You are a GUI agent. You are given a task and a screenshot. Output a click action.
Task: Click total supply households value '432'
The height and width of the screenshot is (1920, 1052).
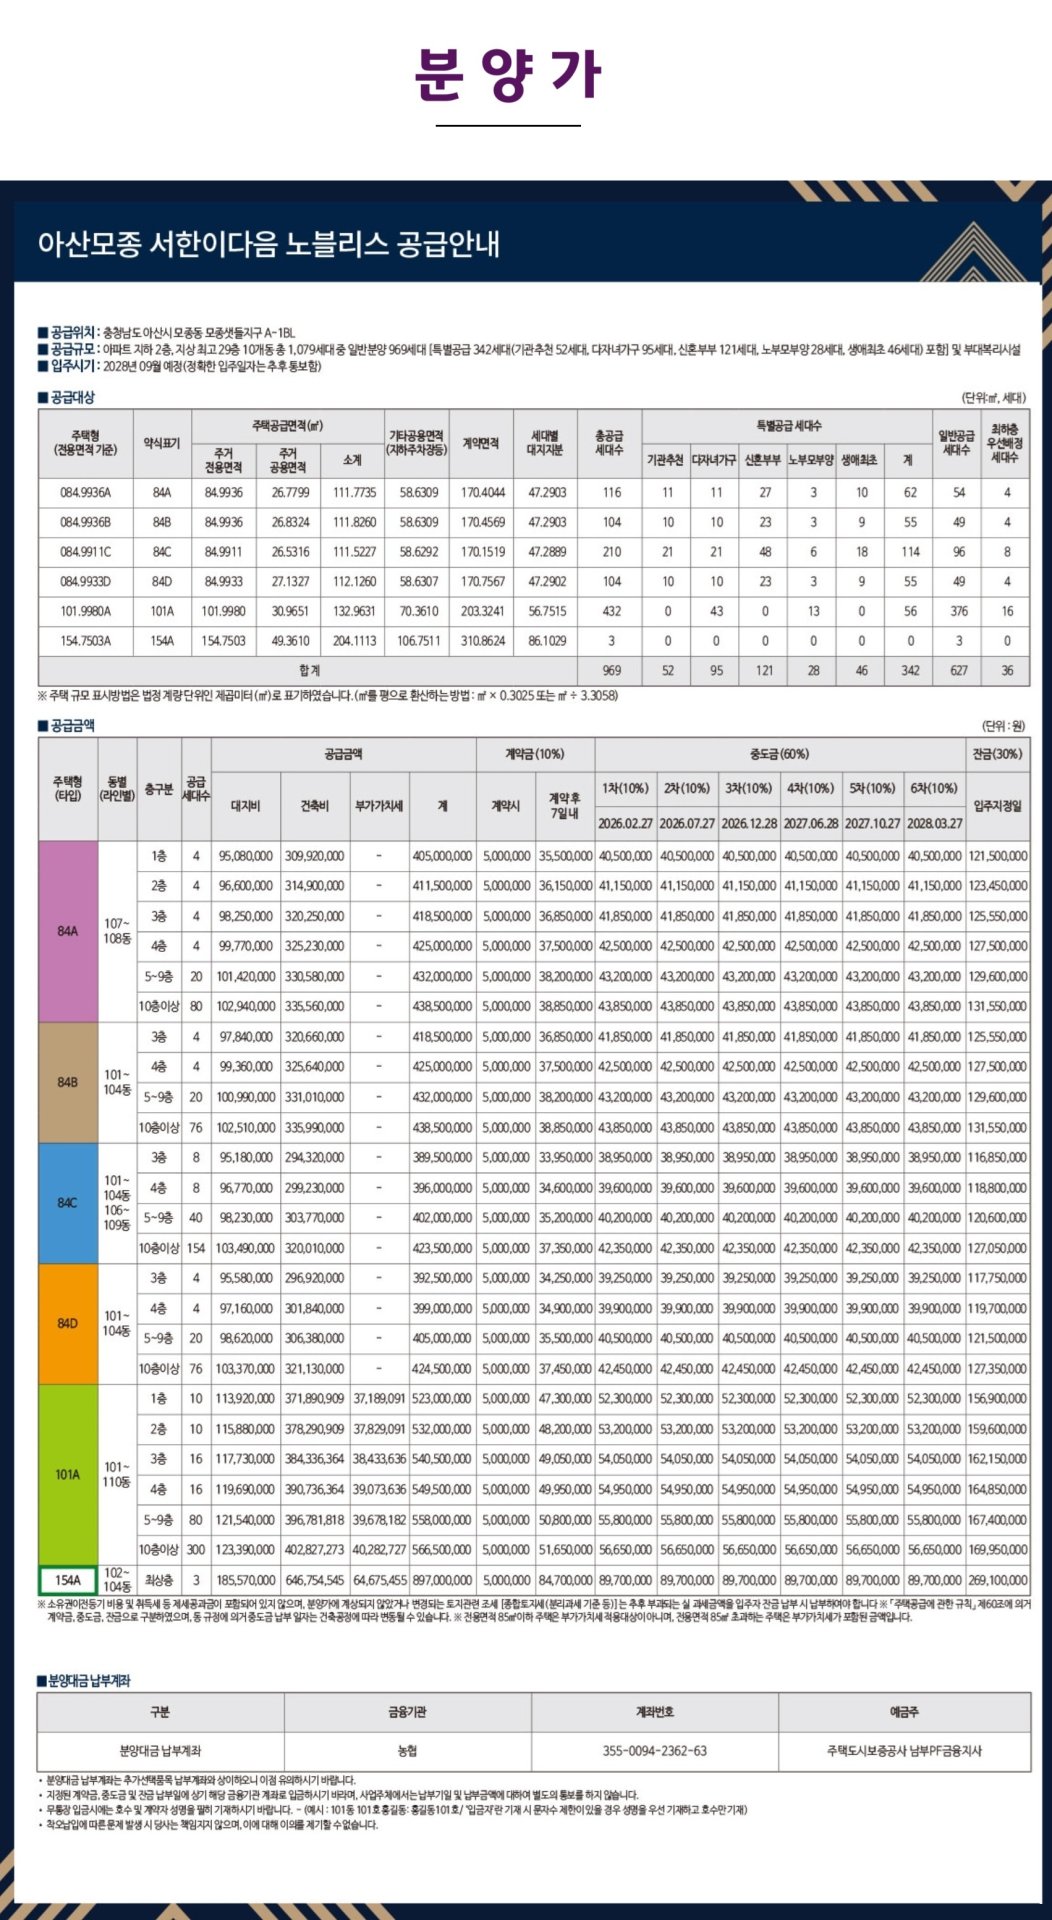pos(612,611)
